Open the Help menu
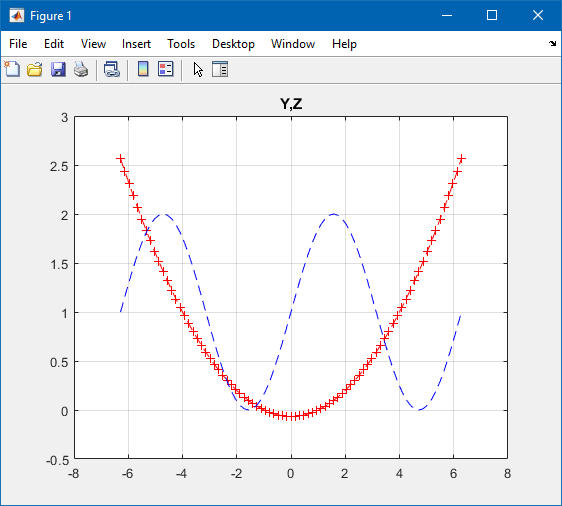 [x=344, y=44]
